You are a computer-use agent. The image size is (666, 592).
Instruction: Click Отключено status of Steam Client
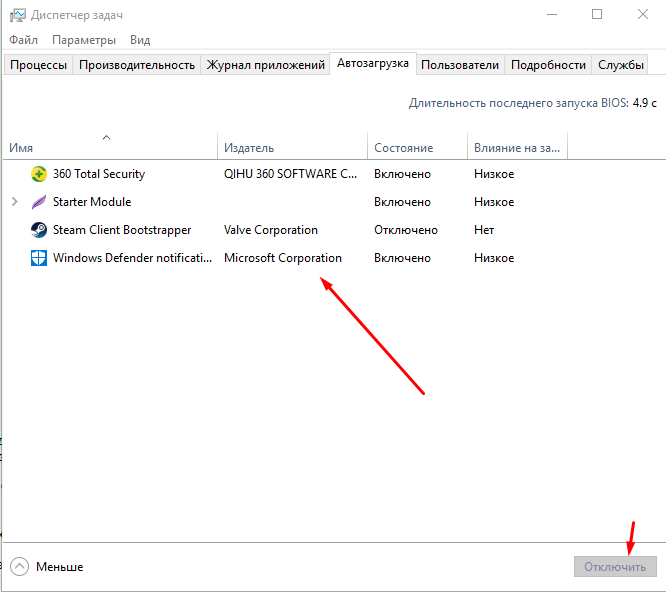(x=406, y=230)
